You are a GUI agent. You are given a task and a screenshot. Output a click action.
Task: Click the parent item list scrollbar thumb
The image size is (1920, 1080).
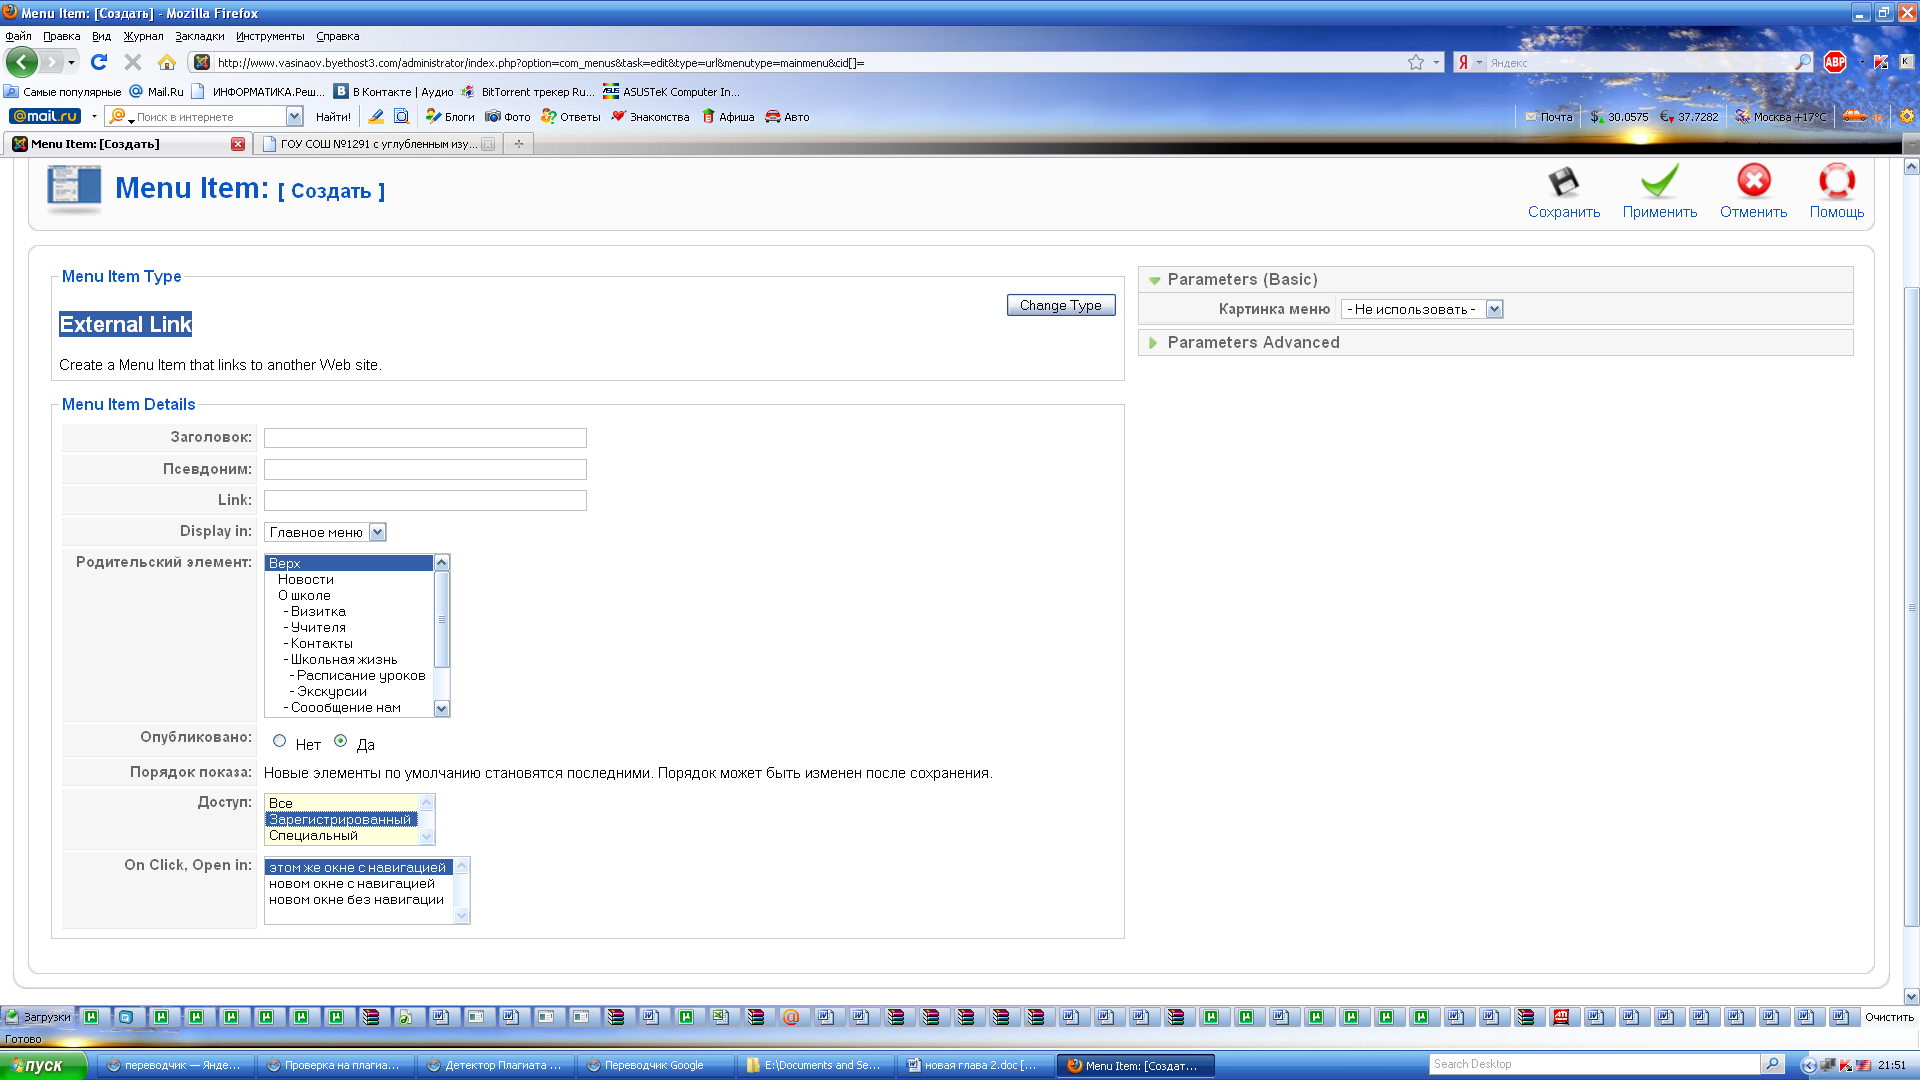[442, 620]
